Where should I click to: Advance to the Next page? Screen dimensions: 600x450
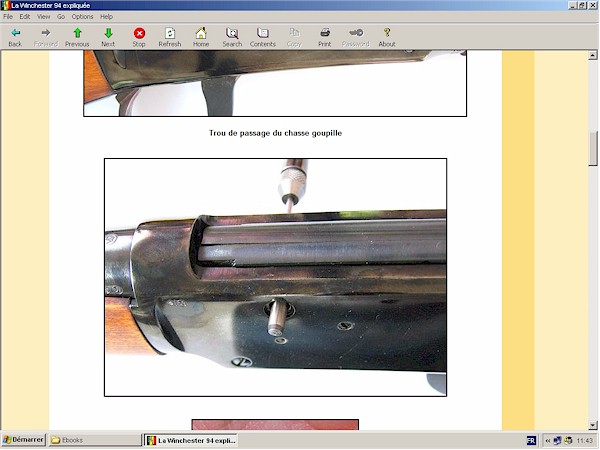(x=108, y=37)
